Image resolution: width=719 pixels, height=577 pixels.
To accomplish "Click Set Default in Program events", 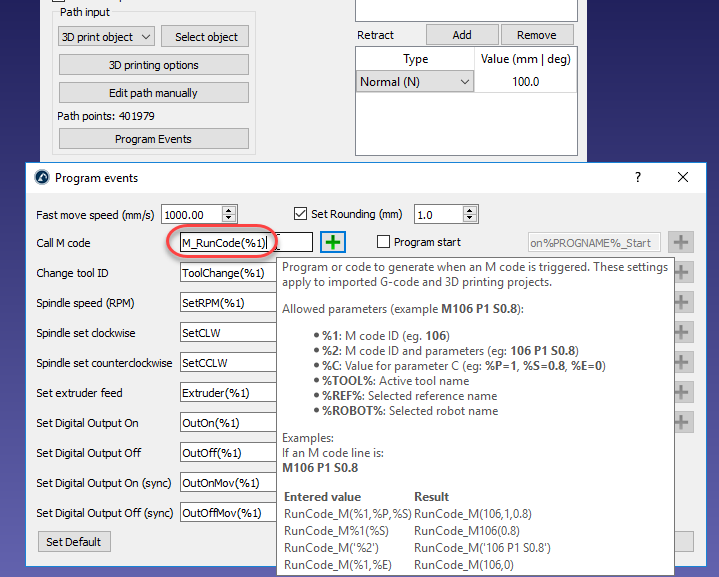I will [75, 542].
